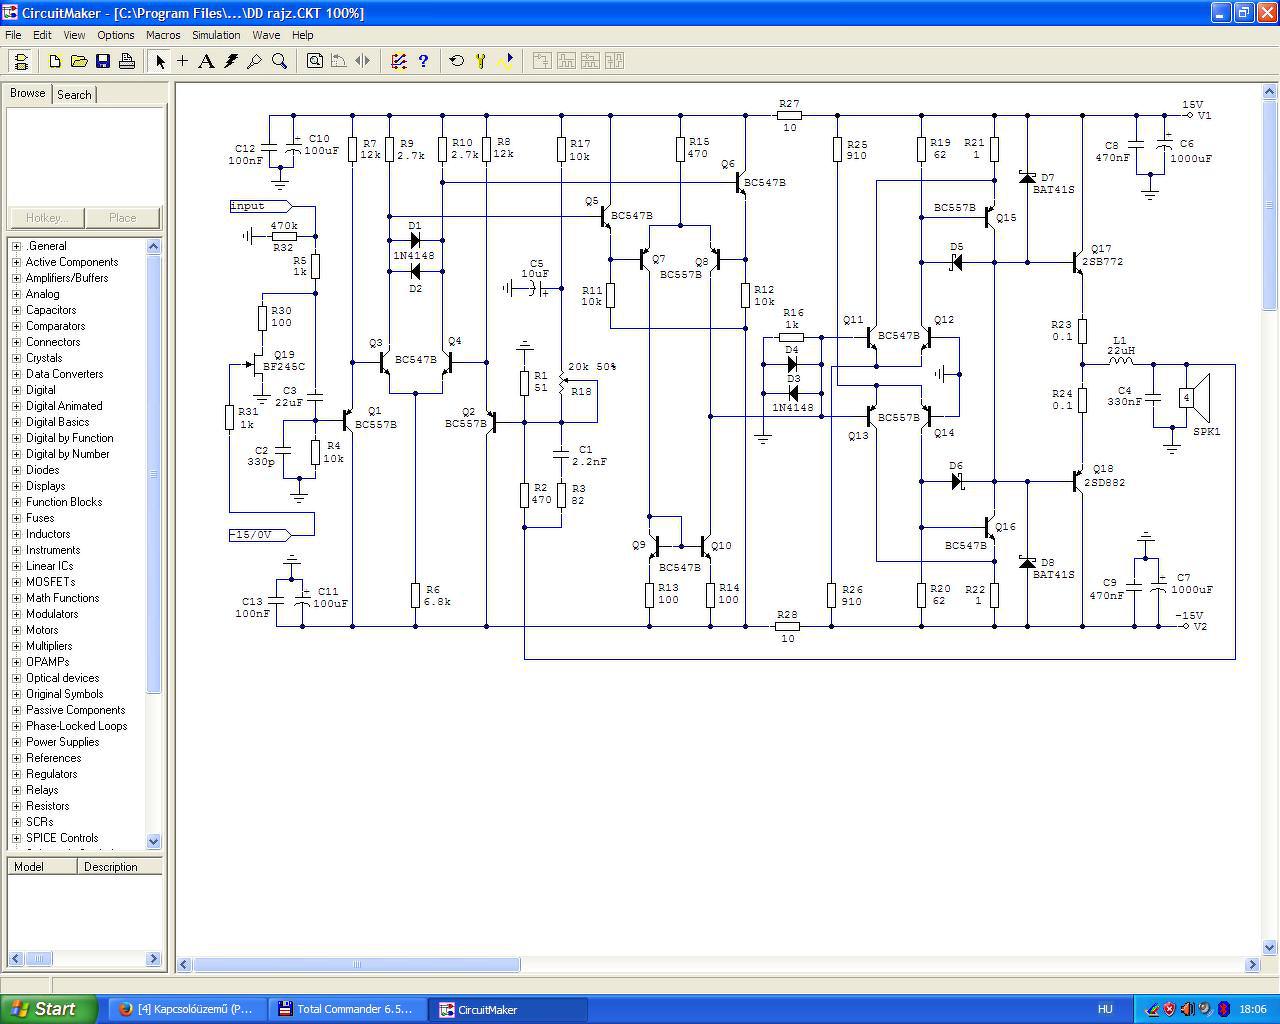
Task: Switch to the Browse tab
Action: 28,93
